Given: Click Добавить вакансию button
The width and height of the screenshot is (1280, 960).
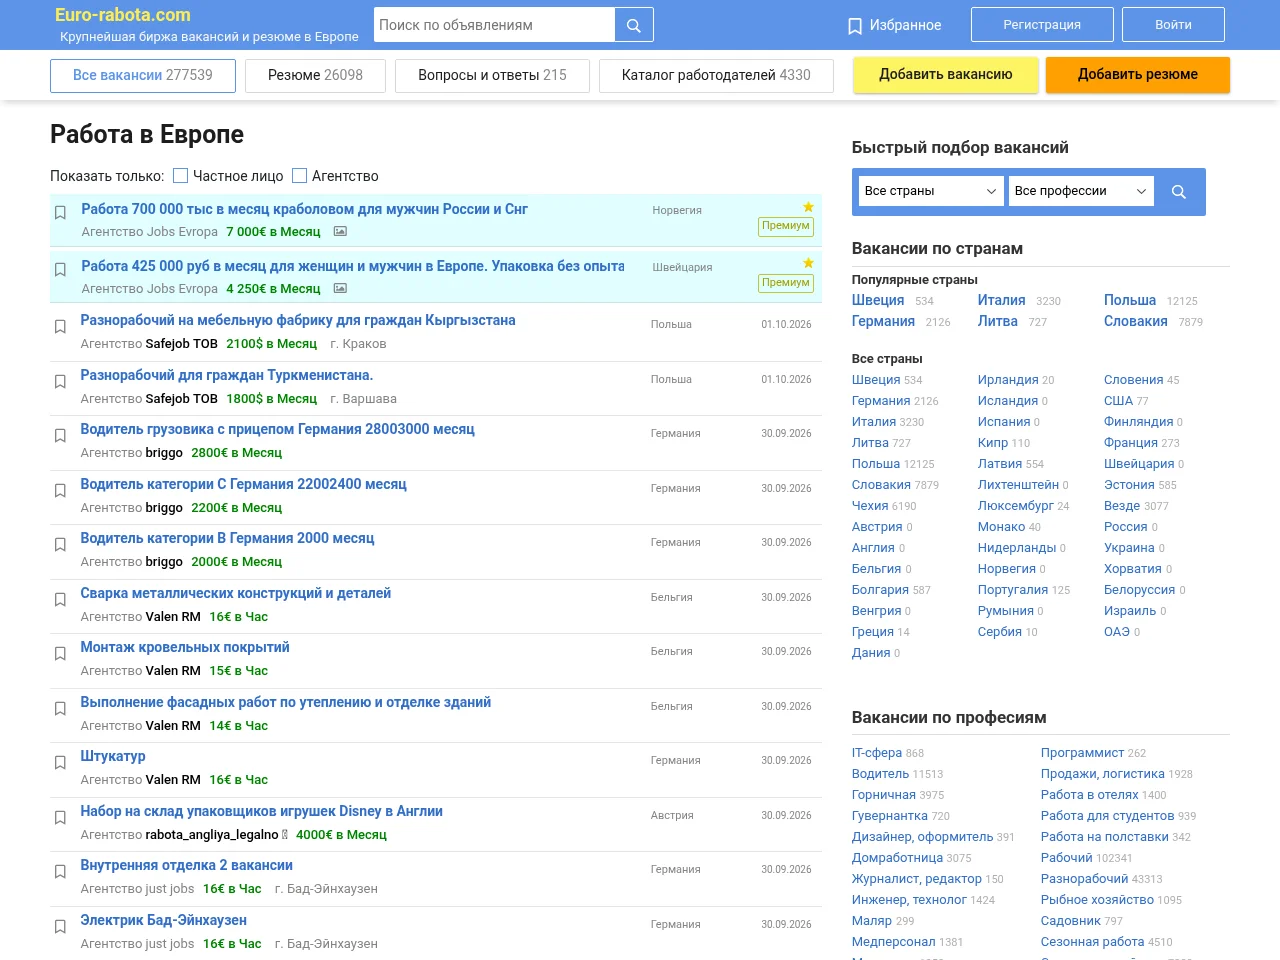Looking at the screenshot, I should 945,75.
